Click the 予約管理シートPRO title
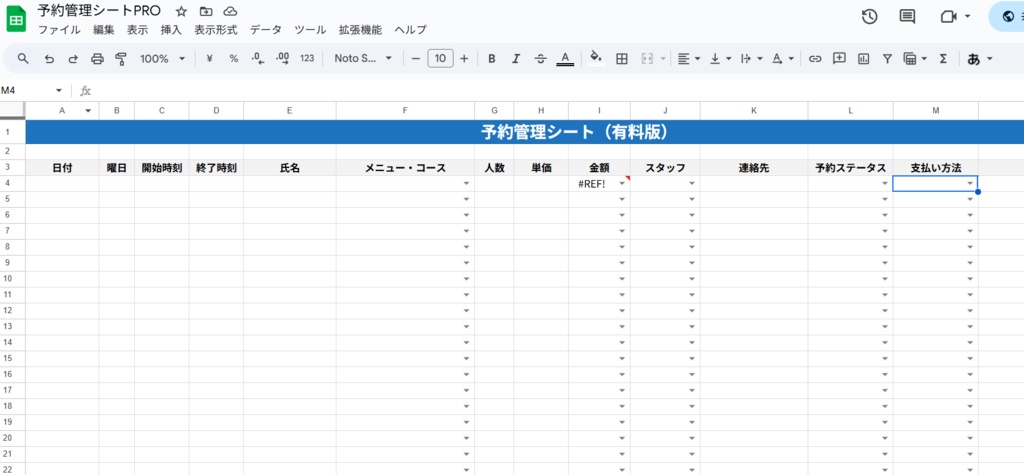1024x475 pixels. pyautogui.click(x=99, y=11)
